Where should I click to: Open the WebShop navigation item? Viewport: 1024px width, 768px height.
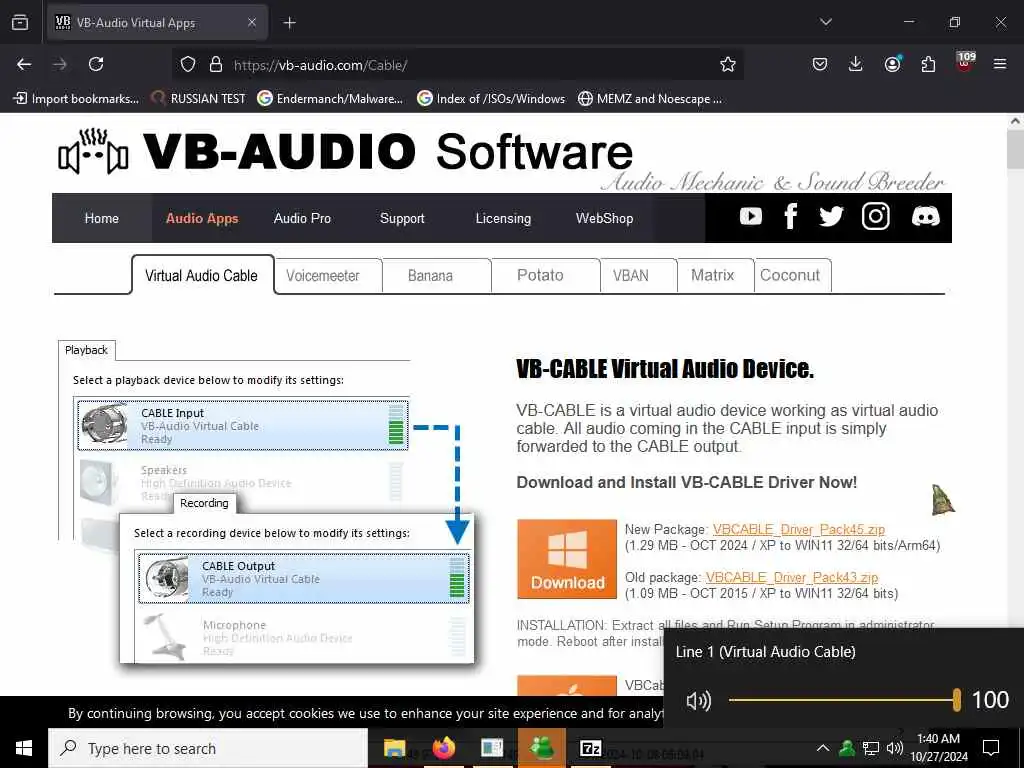click(604, 218)
